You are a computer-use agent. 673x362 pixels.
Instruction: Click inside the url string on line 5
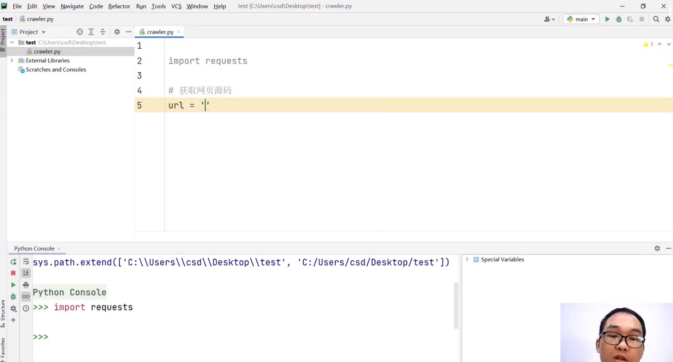click(206, 105)
